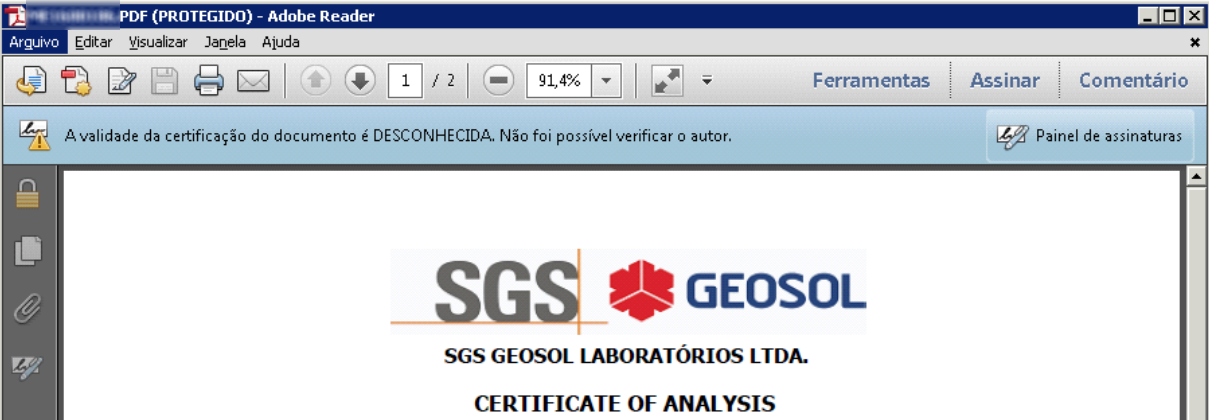The image size is (1209, 420).
Task: Toggle read mode full-screen icon
Action: [667, 81]
